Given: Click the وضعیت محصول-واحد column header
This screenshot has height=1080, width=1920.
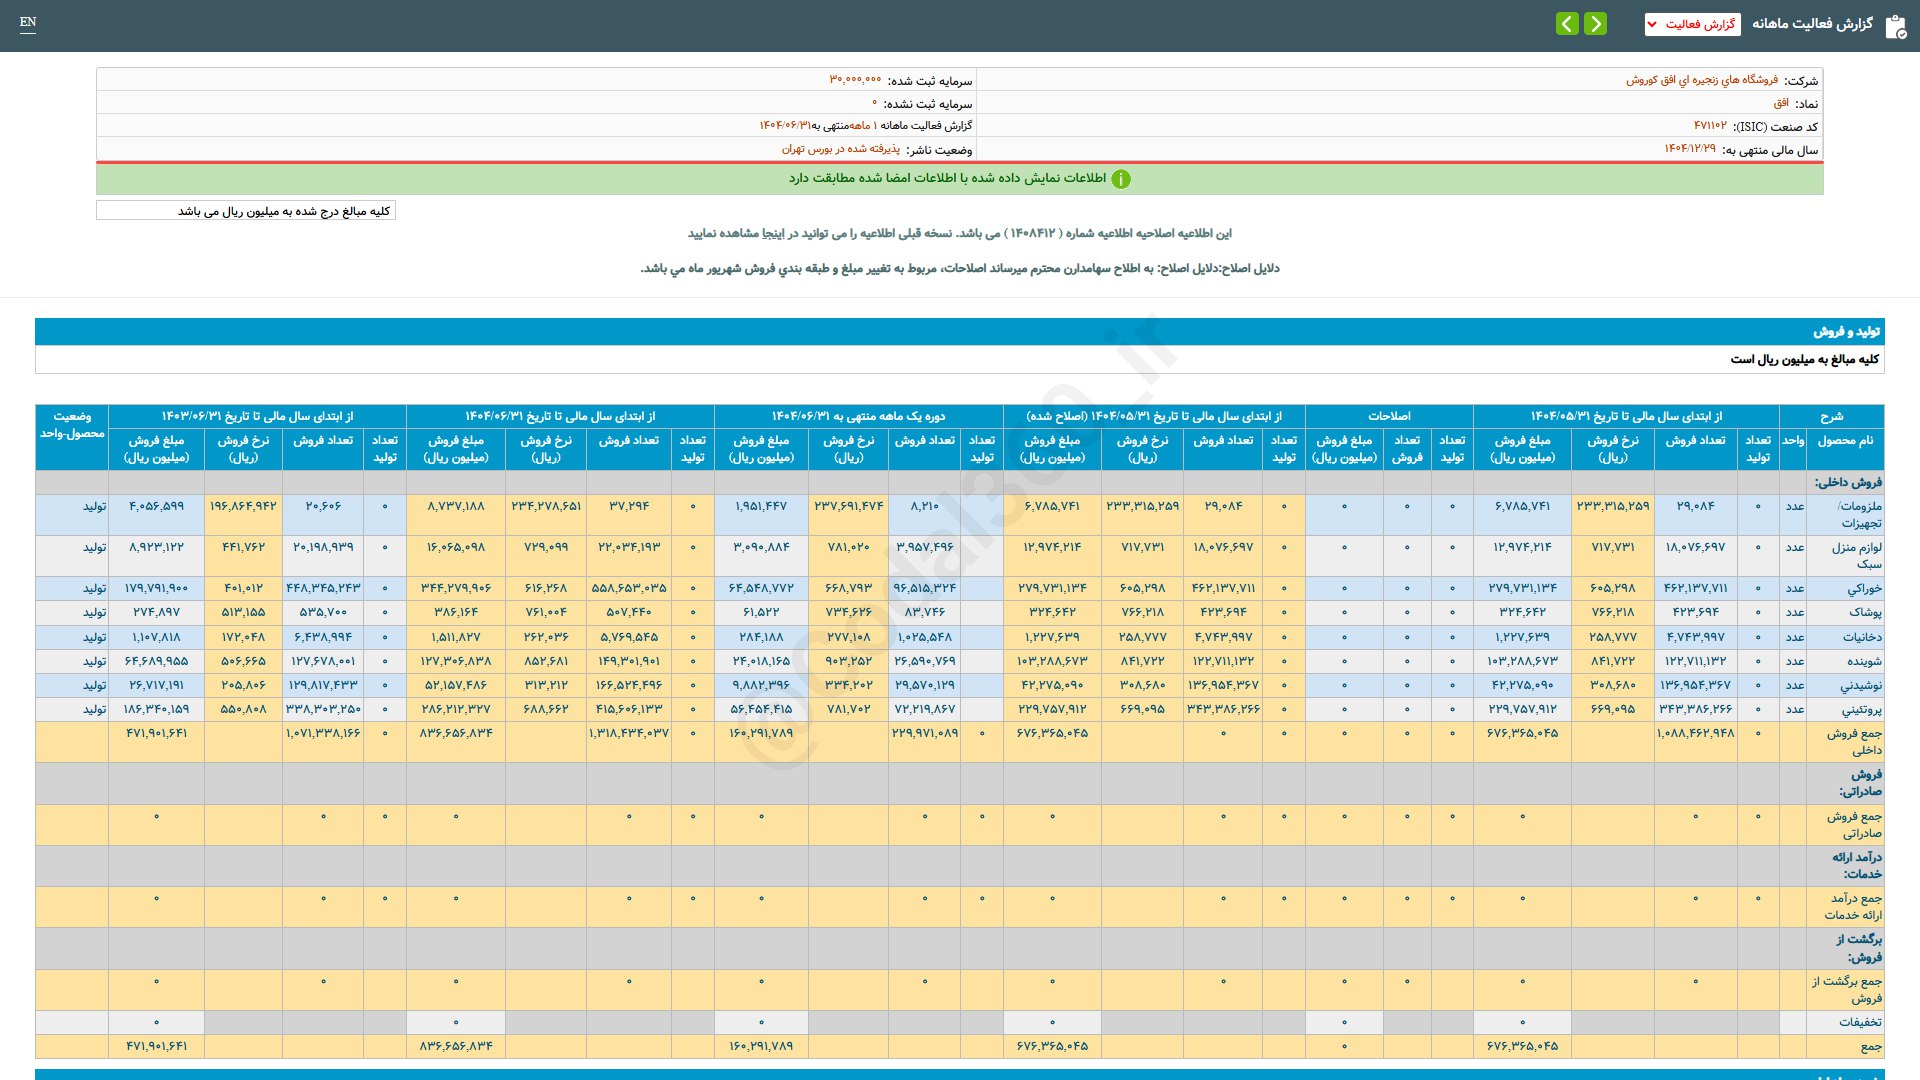Looking at the screenshot, I should pyautogui.click(x=72, y=425).
